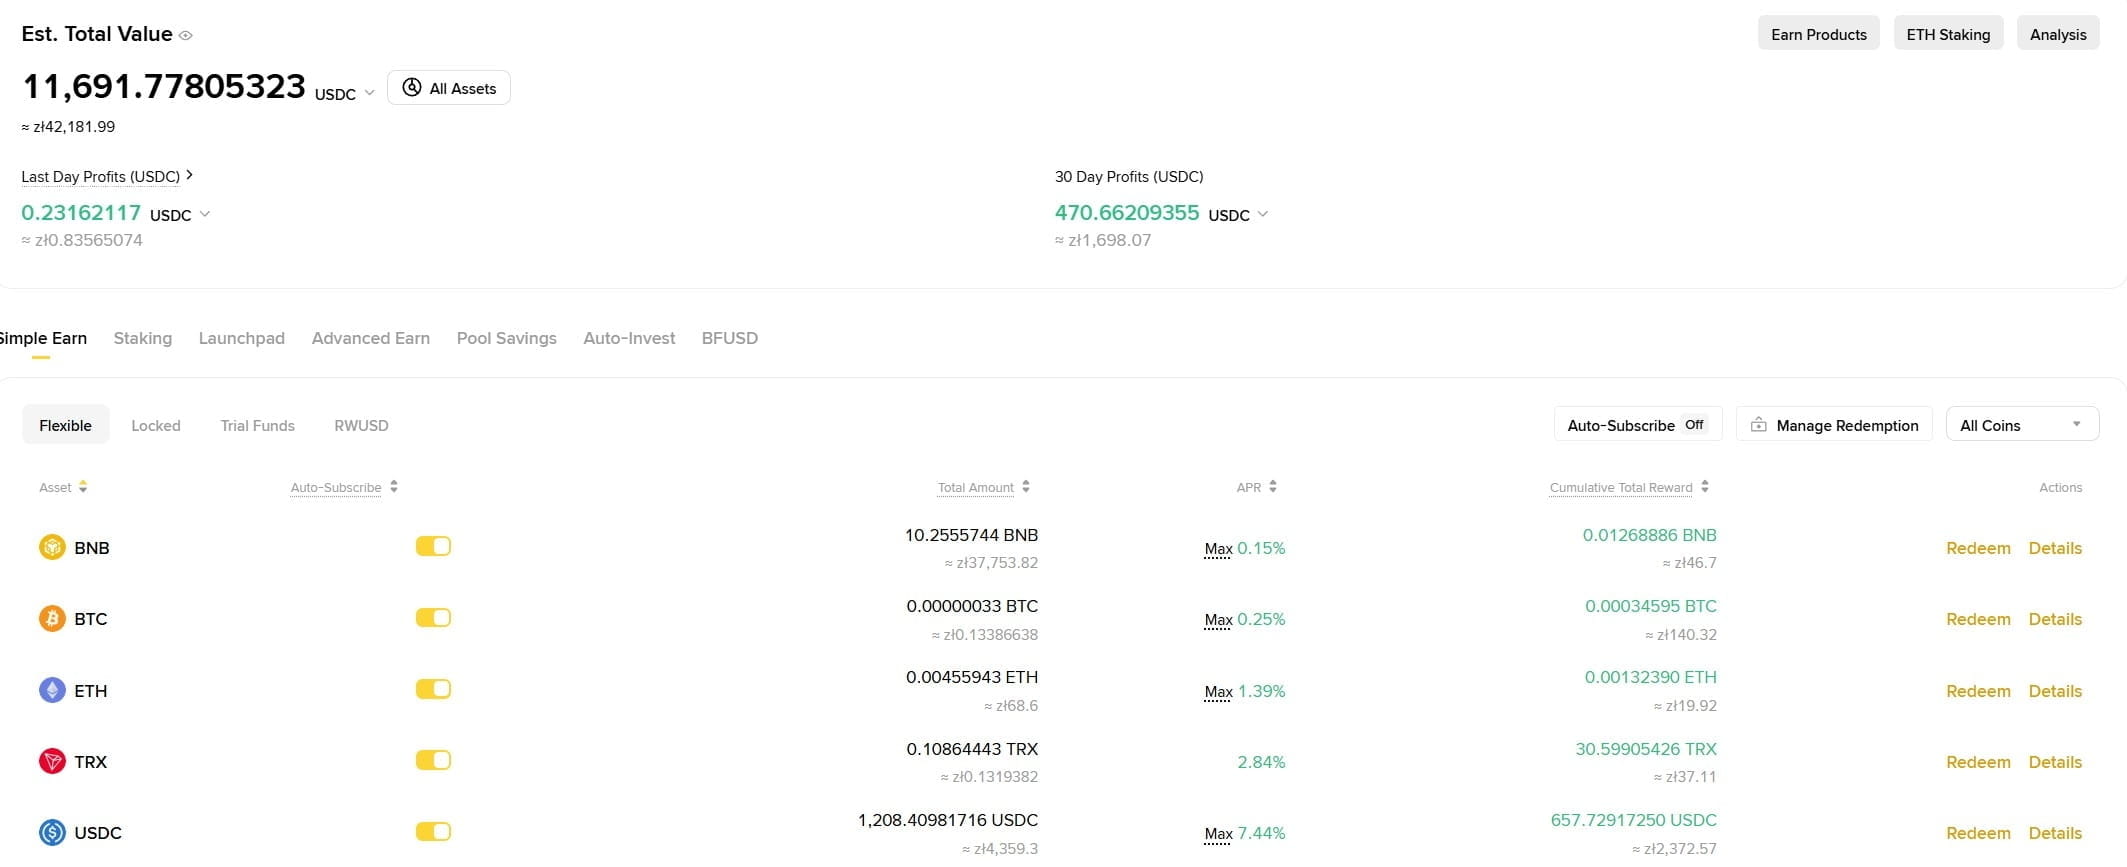Select the Locked sub-tab
2127x867 pixels.
(156, 425)
